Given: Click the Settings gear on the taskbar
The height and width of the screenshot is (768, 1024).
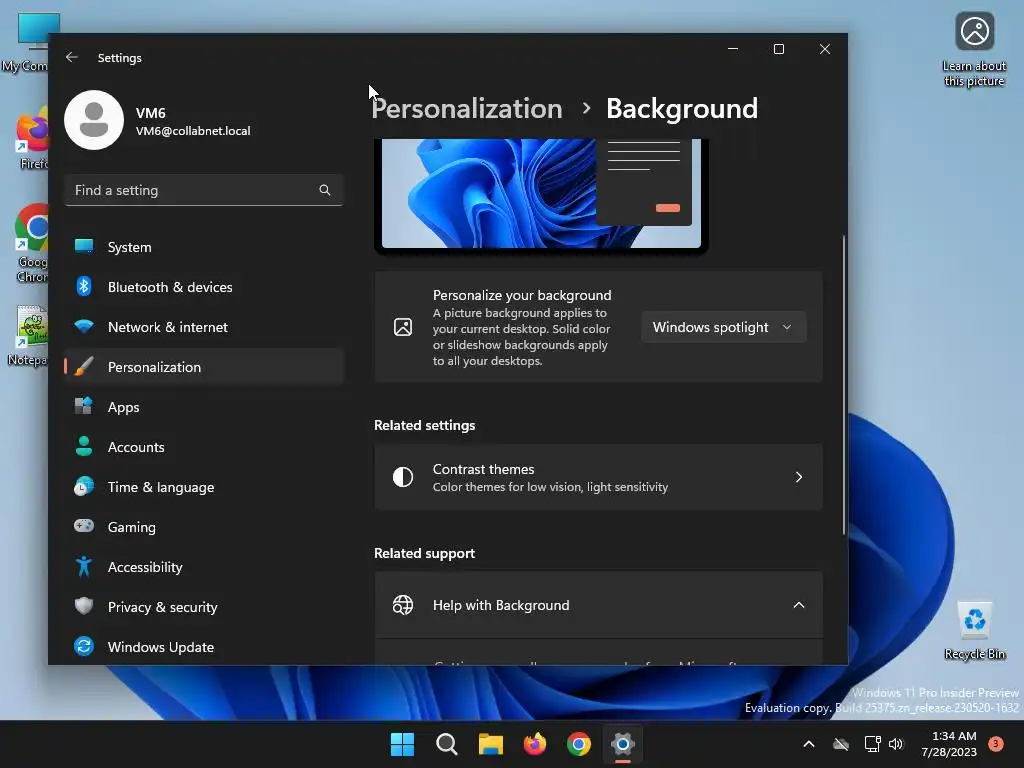Looking at the screenshot, I should click(623, 744).
